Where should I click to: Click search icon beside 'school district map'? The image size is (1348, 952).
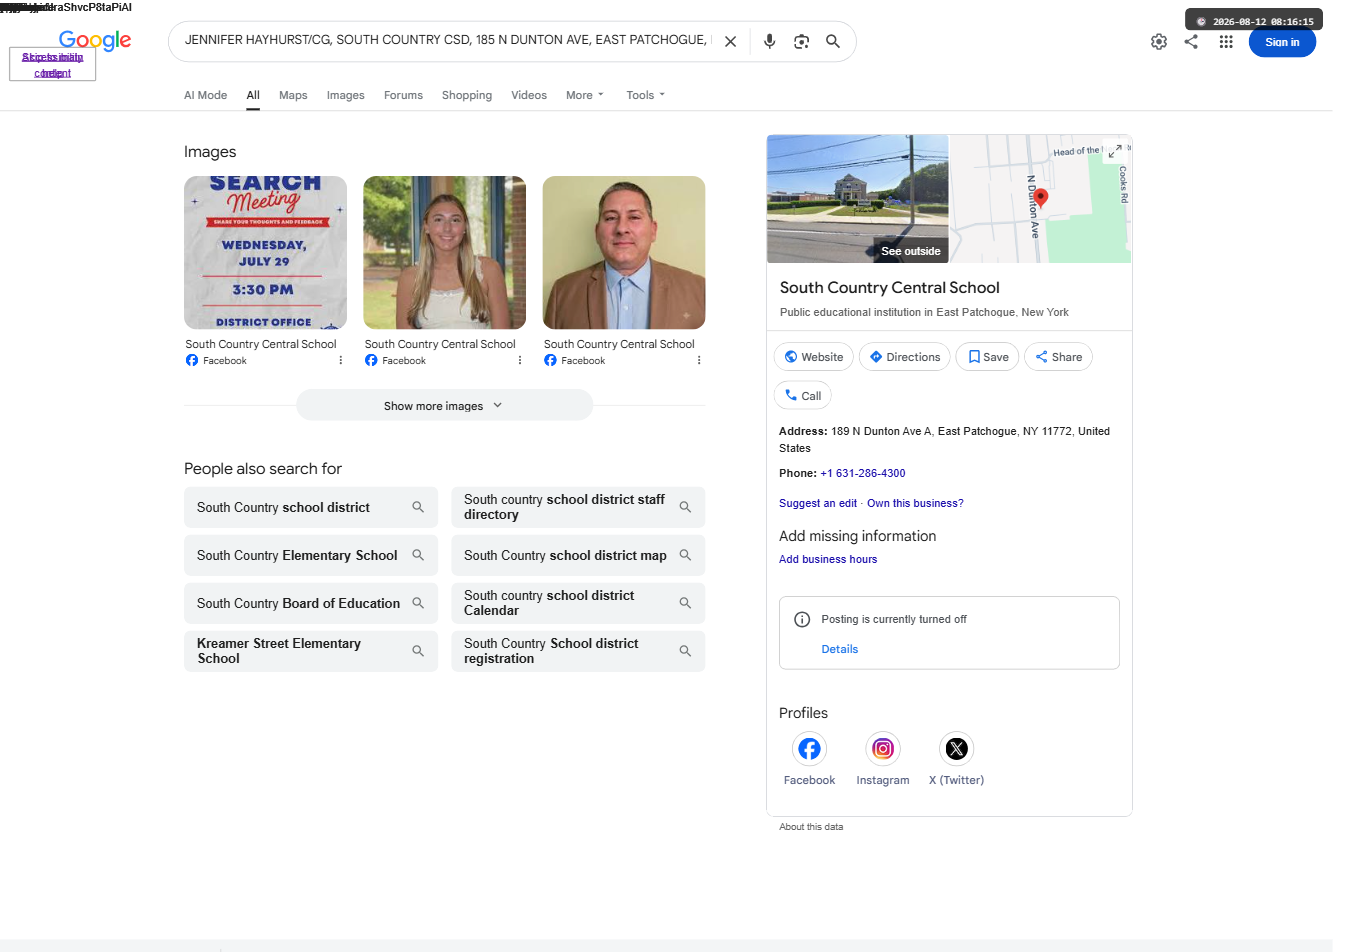point(685,555)
